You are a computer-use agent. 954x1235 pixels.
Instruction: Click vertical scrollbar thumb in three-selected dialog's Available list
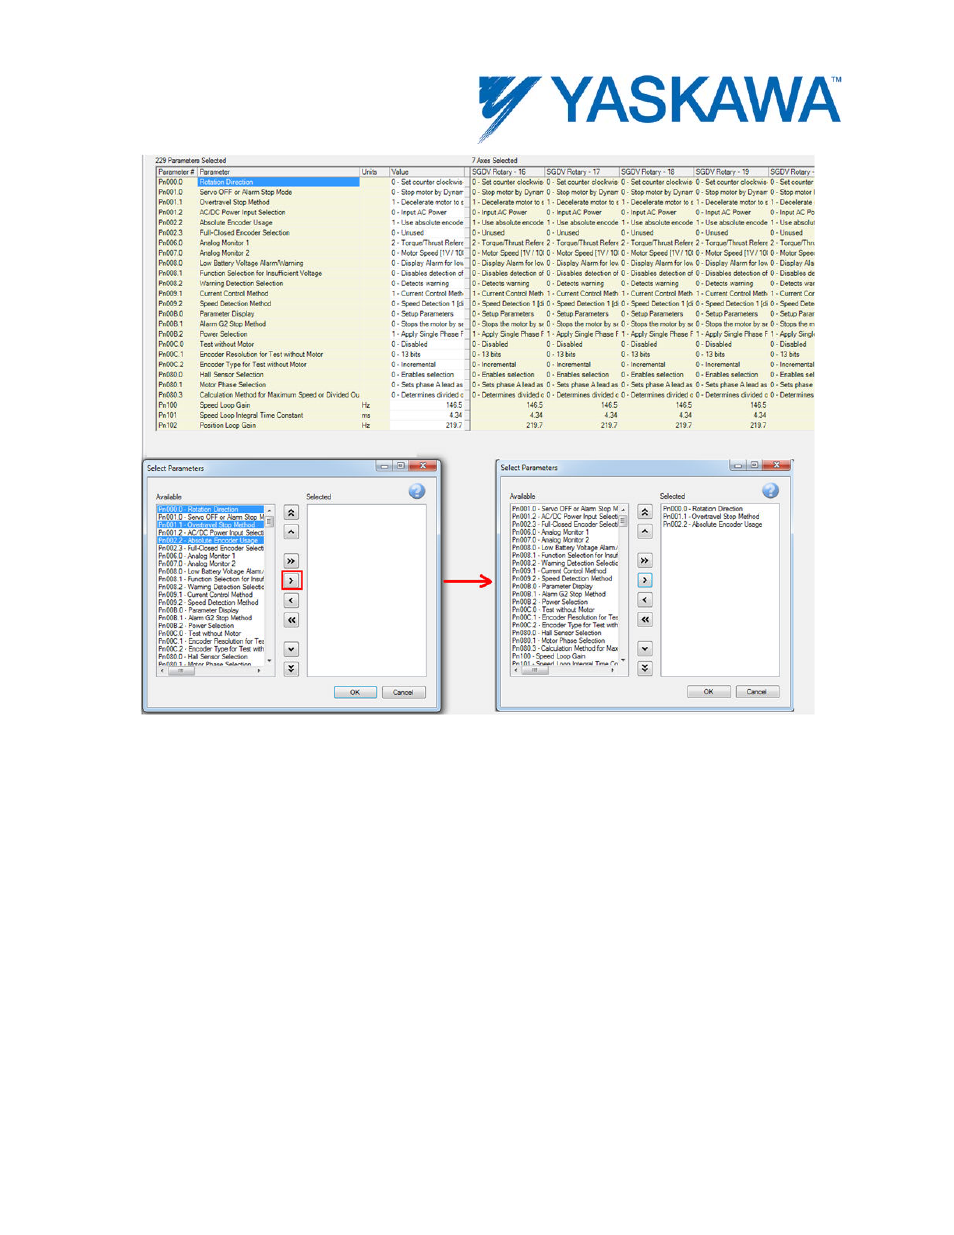[623, 521]
